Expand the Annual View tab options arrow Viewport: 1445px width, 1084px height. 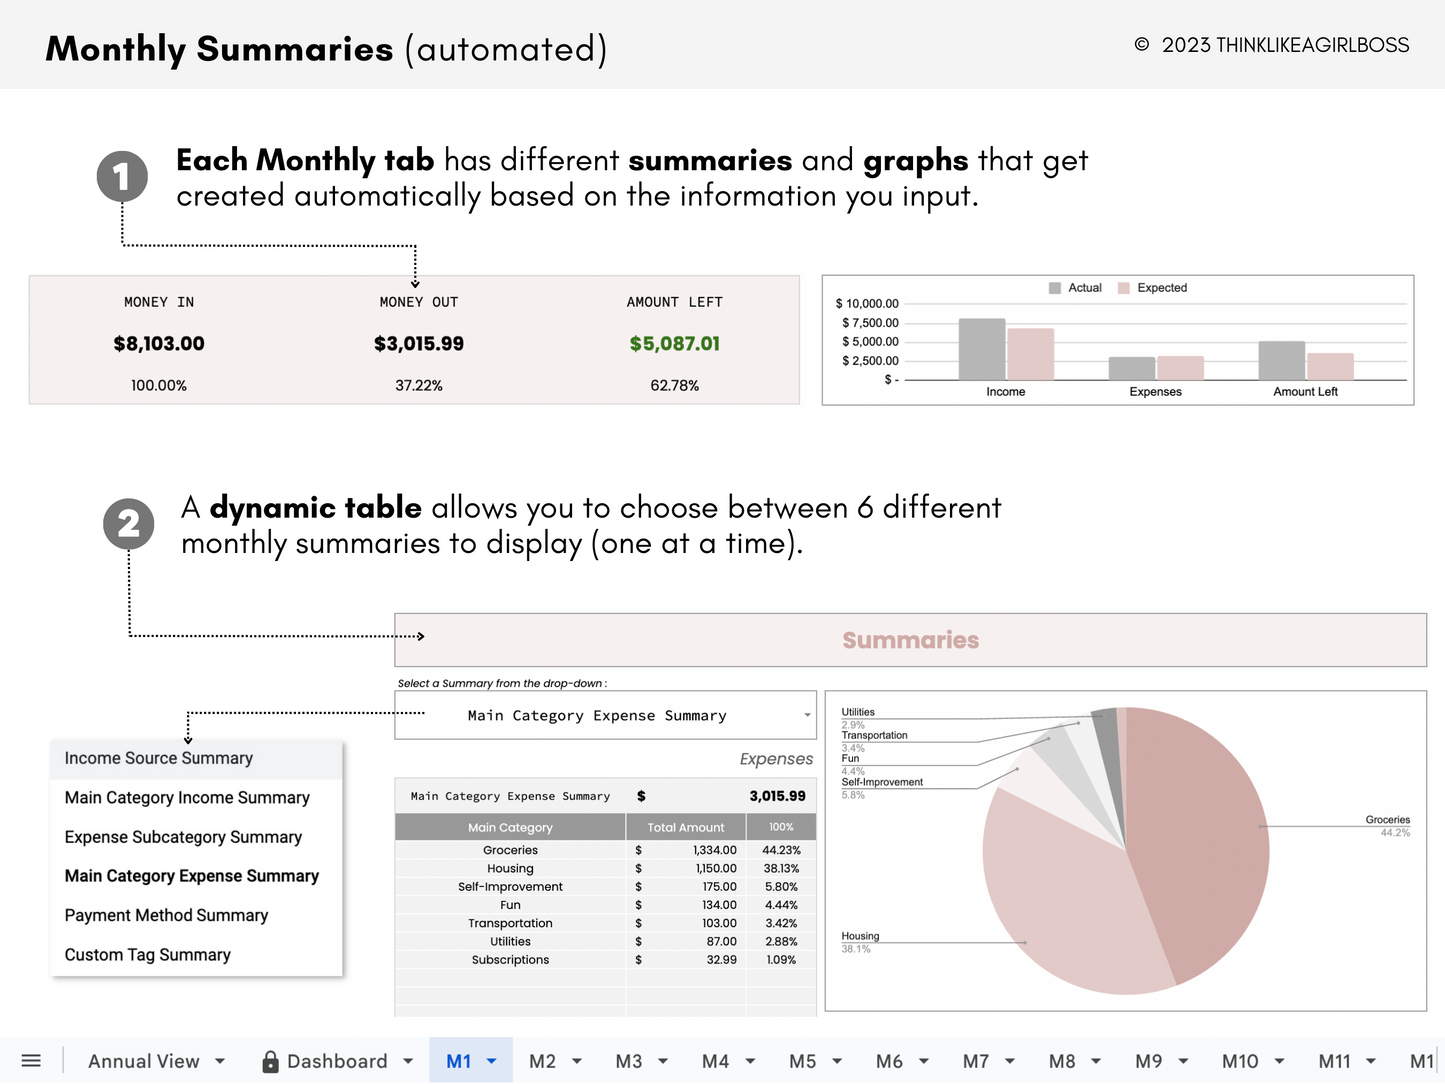pyautogui.click(x=220, y=1061)
